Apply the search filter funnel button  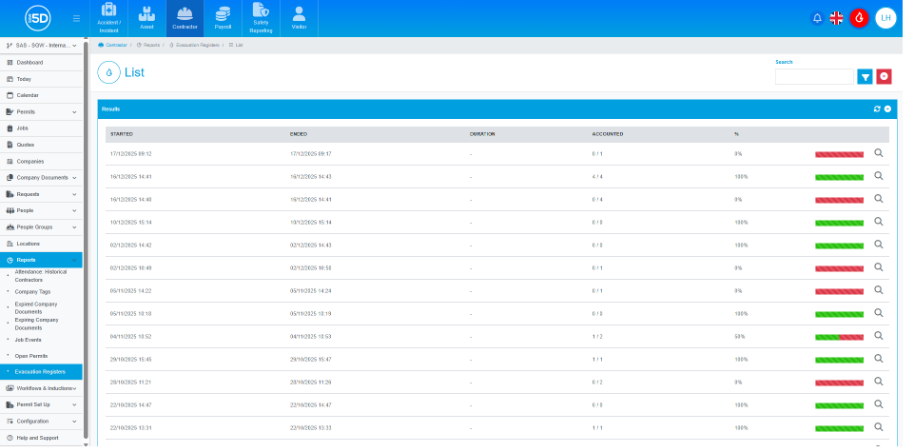pos(865,77)
